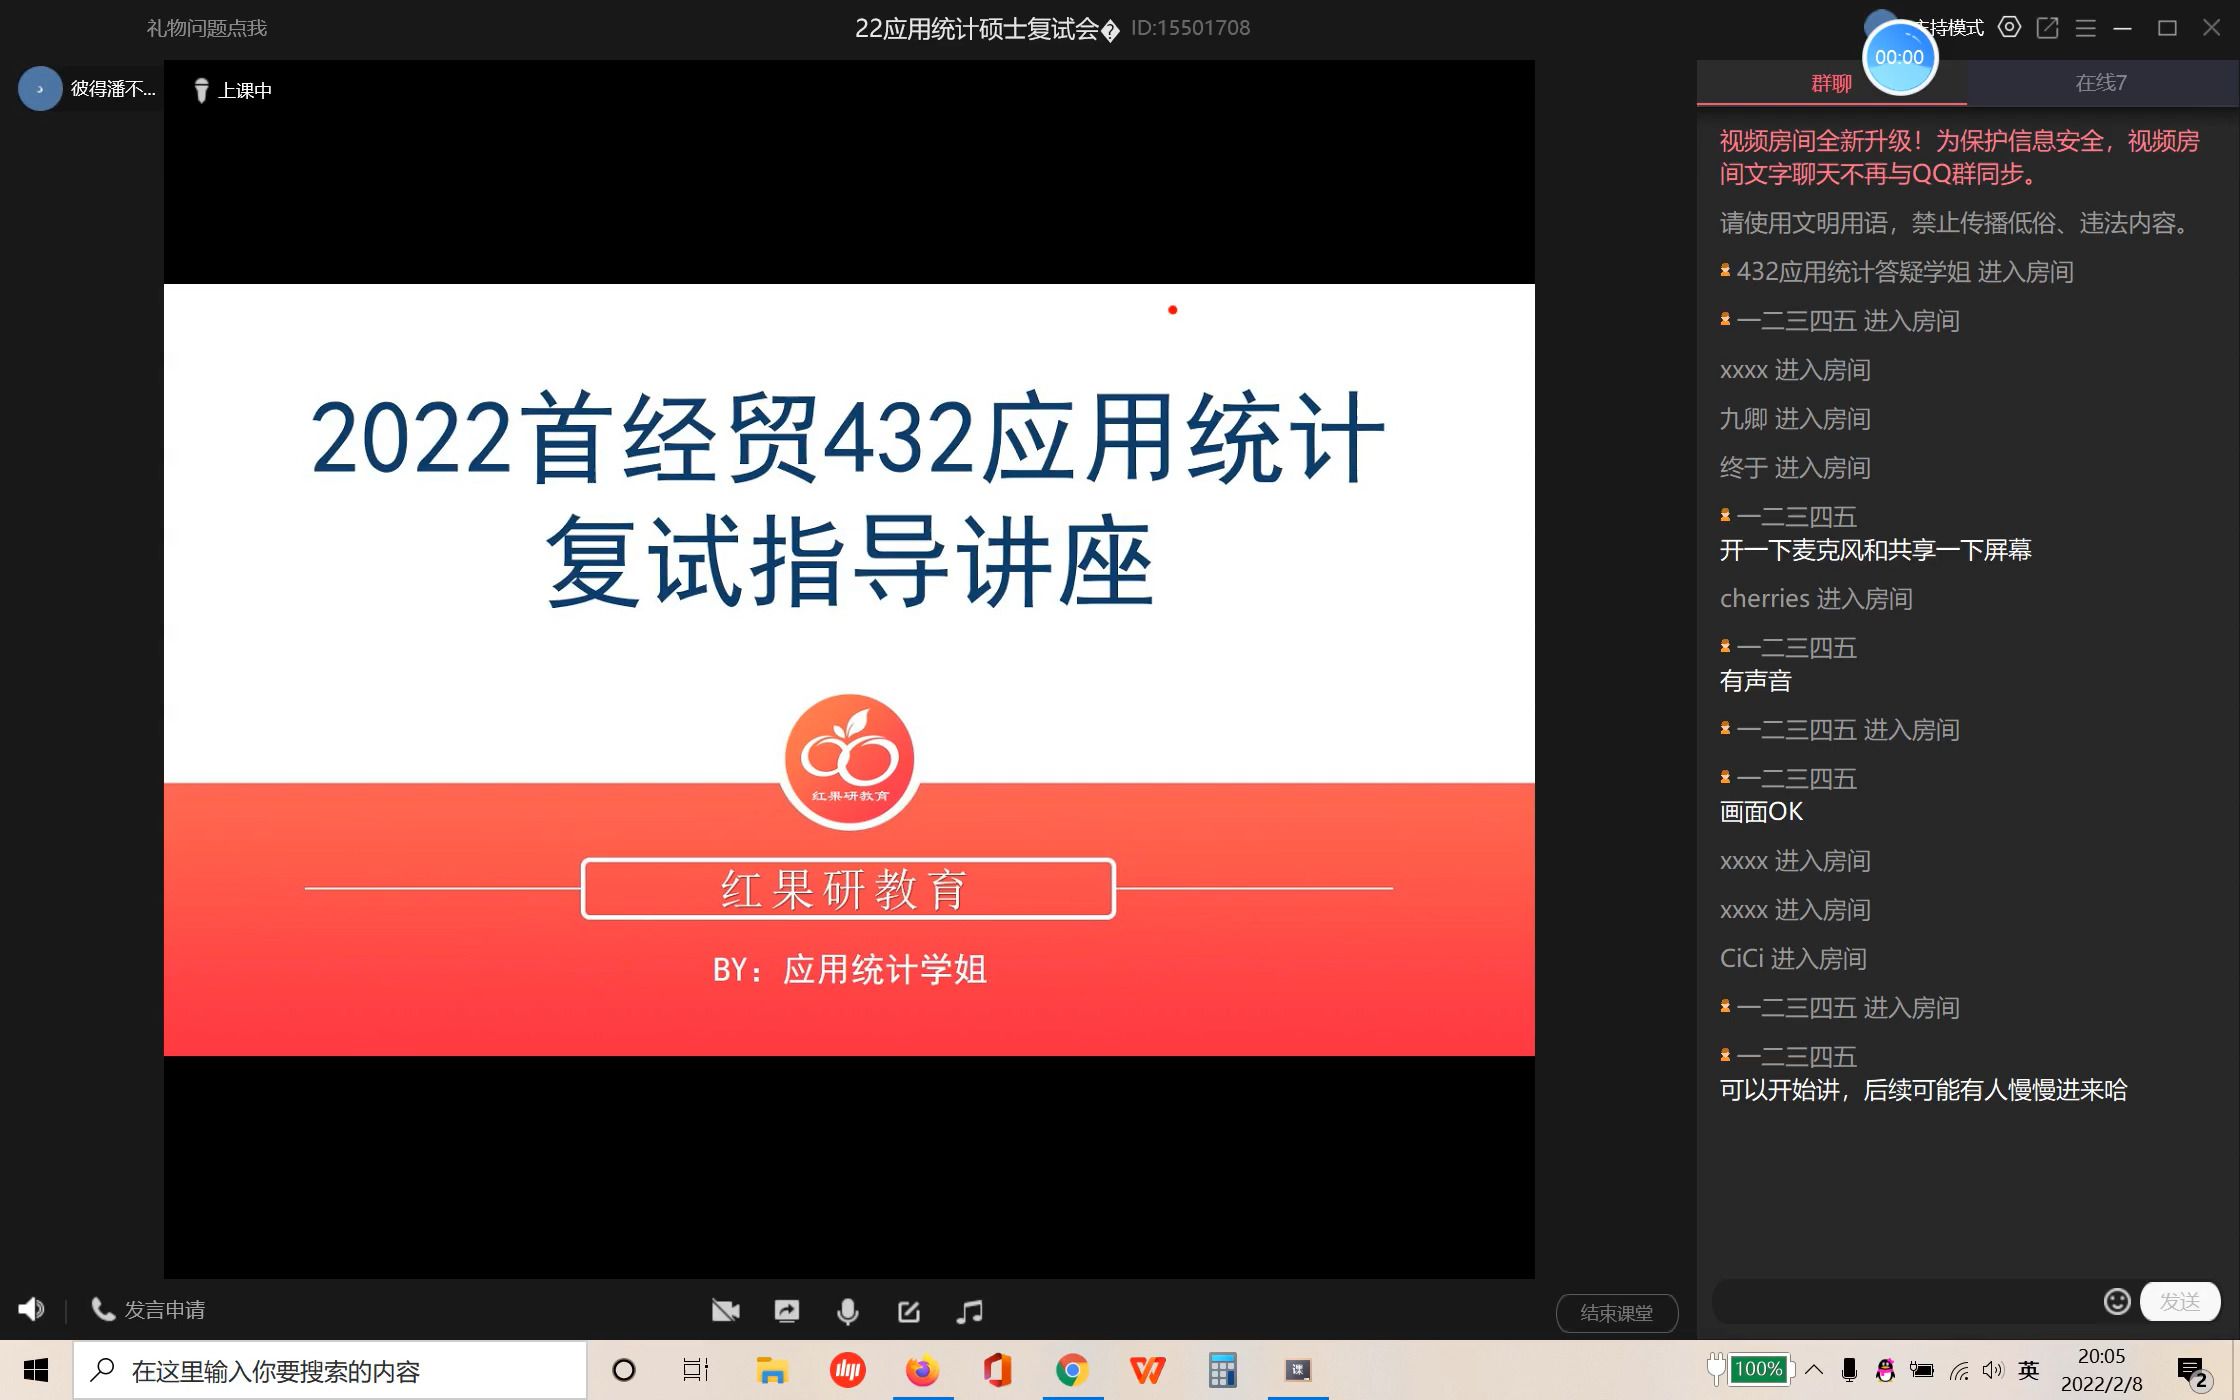Click the 00:00 floating timer bubble
This screenshot has width=2240, height=1400.
(x=1899, y=57)
